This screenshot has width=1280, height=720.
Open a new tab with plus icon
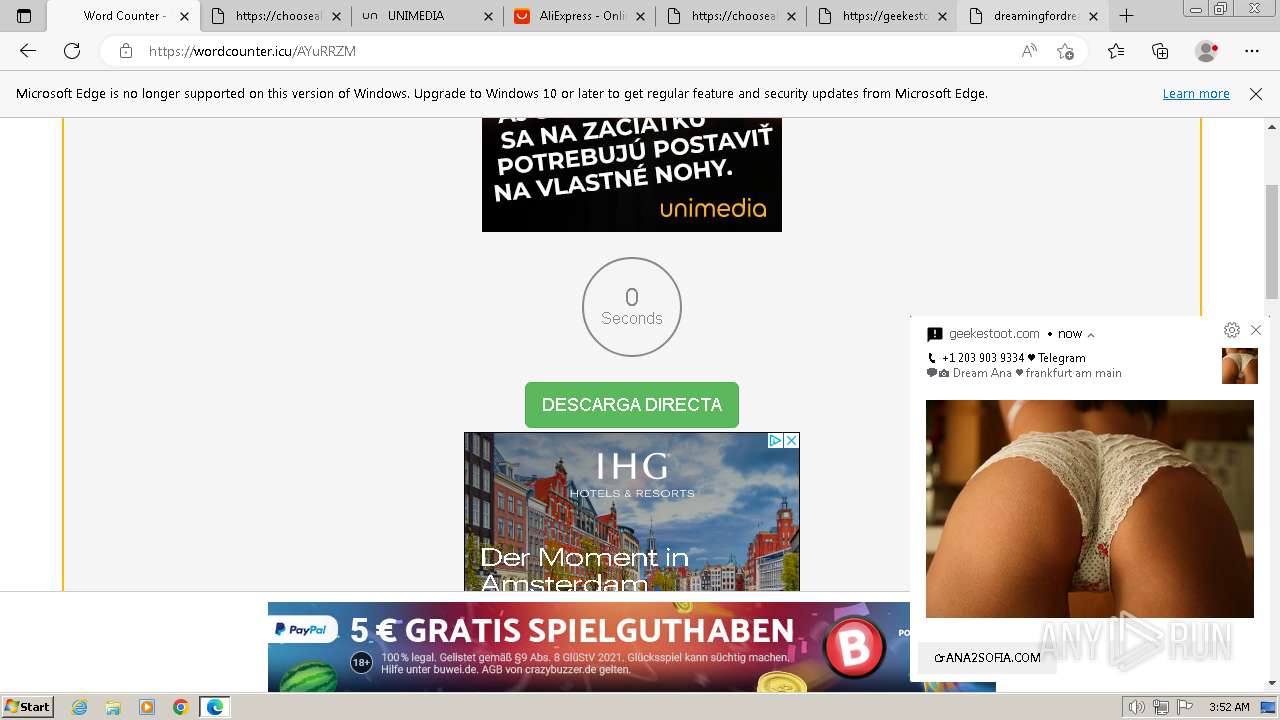[x=1127, y=16]
